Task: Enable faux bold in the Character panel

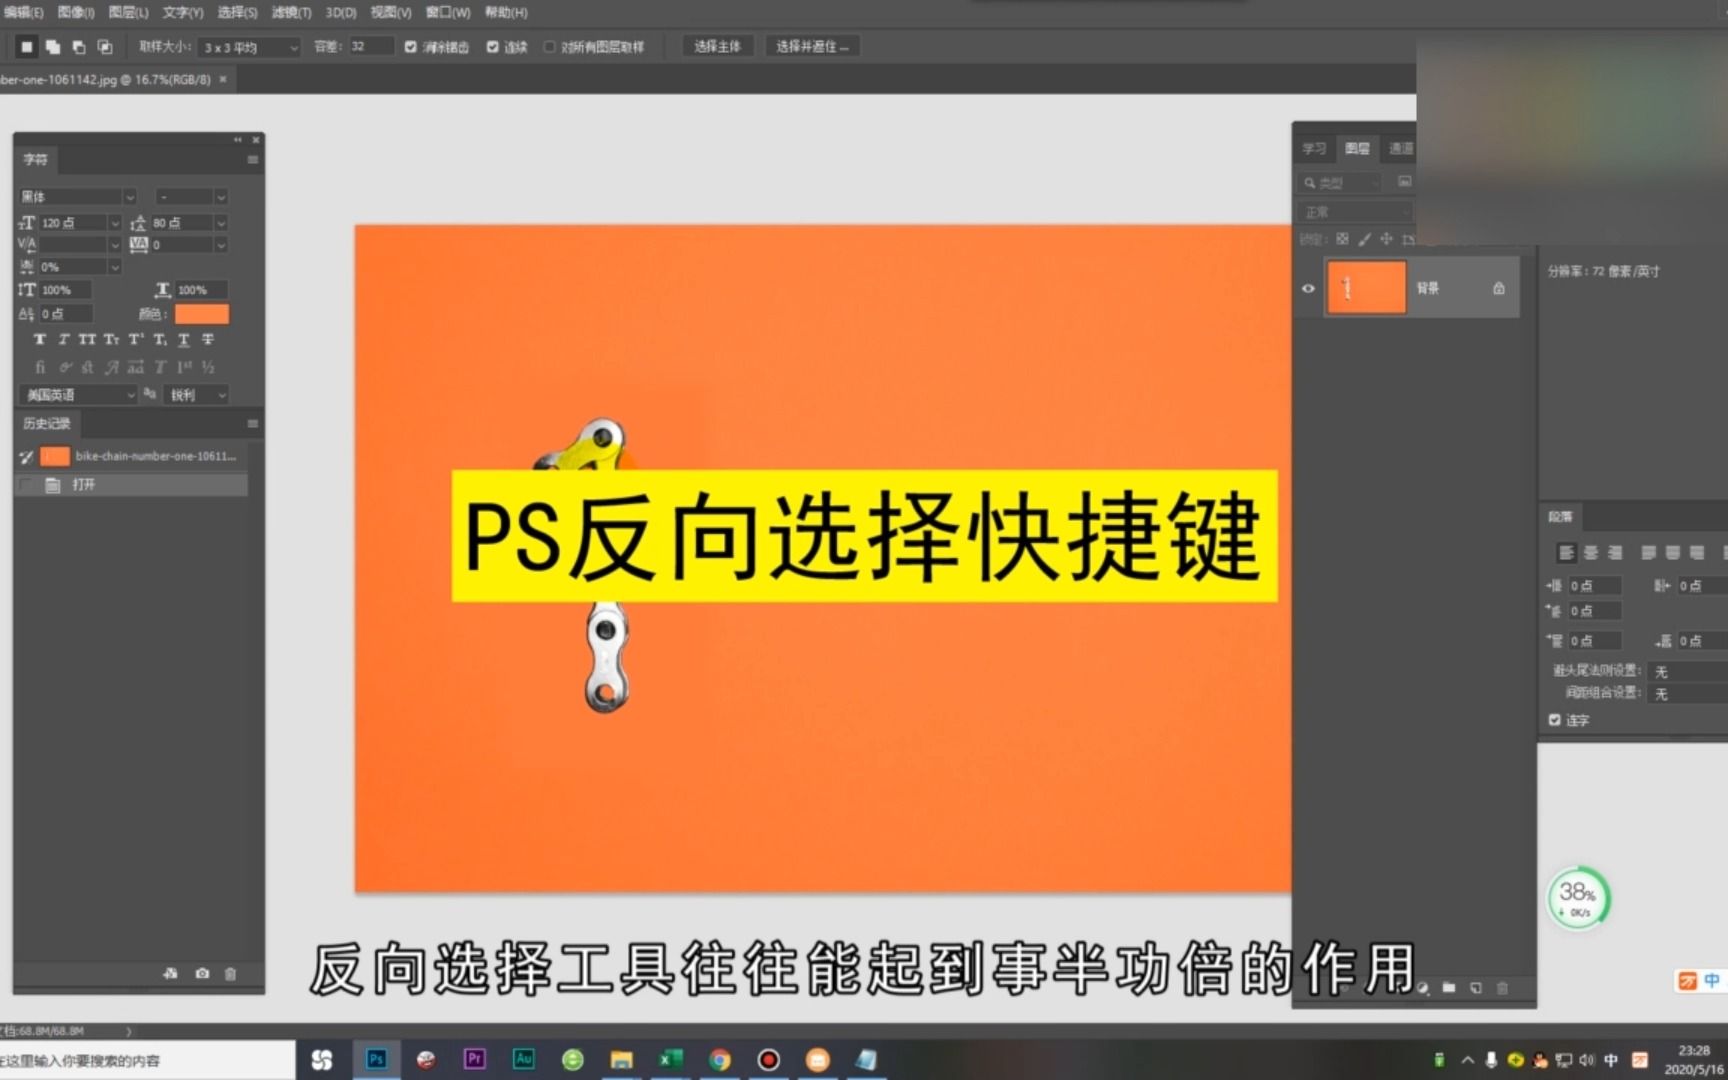Action: point(40,339)
